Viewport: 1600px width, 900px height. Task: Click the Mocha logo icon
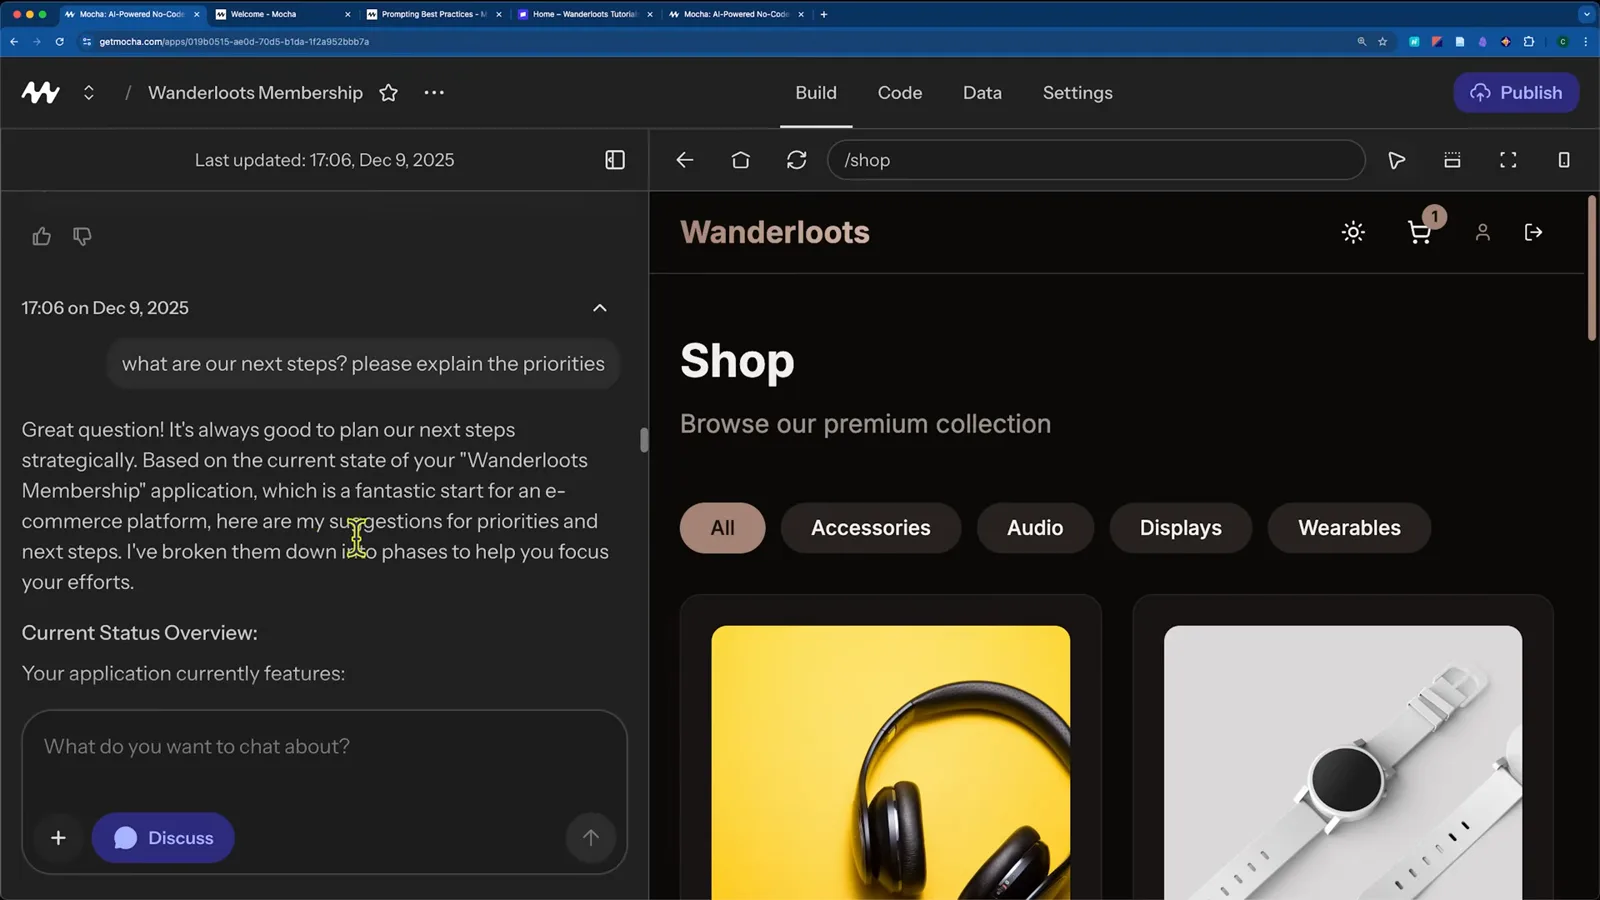click(40, 92)
